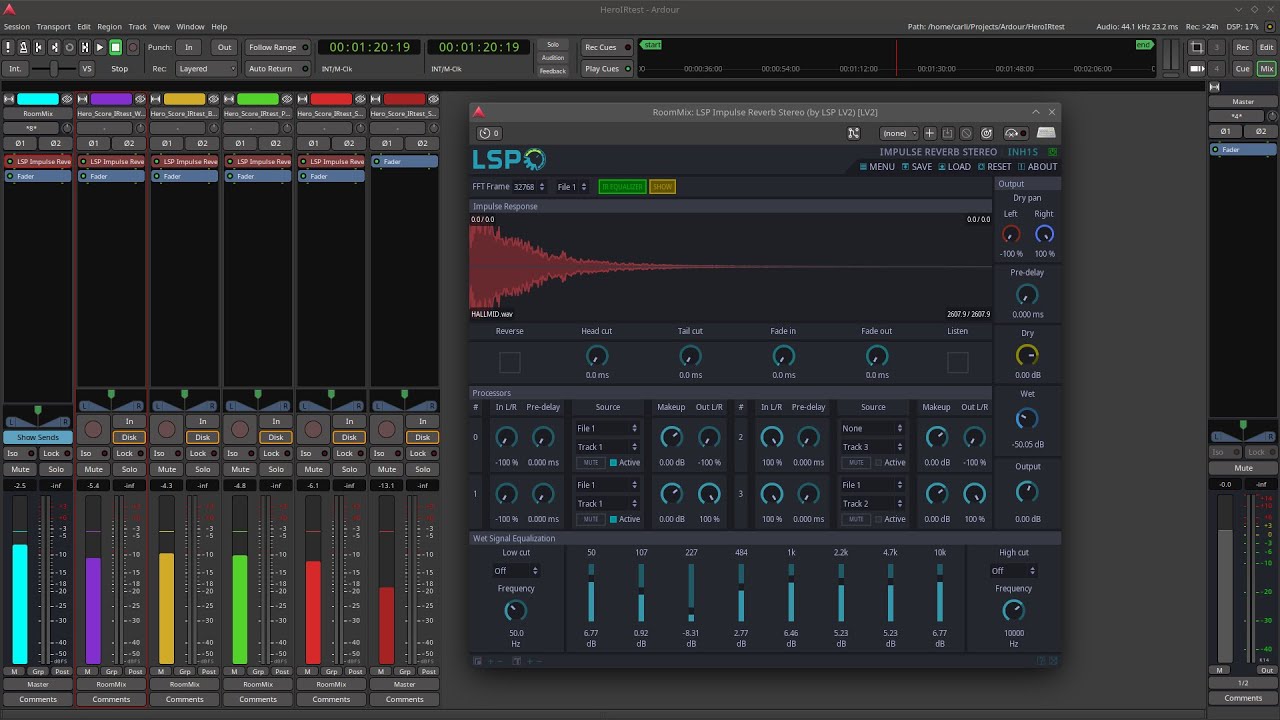The height and width of the screenshot is (720, 1280).
Task: Click the yellow track color swatch
Action: point(184,99)
